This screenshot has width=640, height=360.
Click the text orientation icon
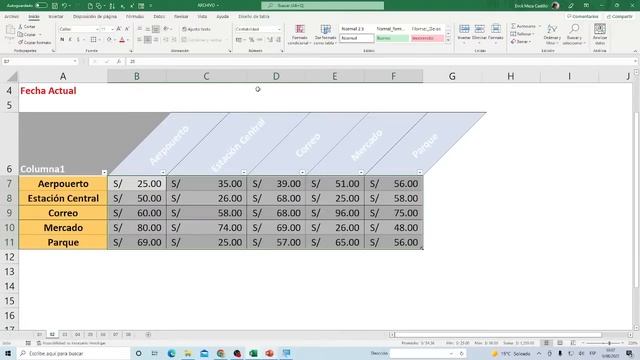pyautogui.click(x=166, y=29)
